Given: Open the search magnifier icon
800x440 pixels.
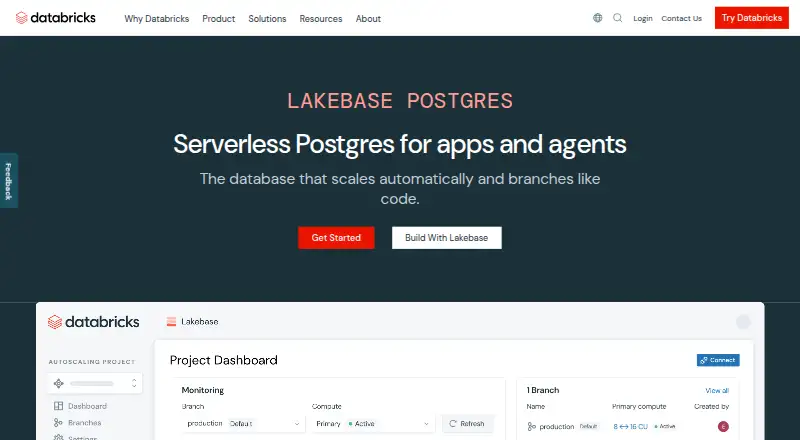Looking at the screenshot, I should [x=617, y=18].
